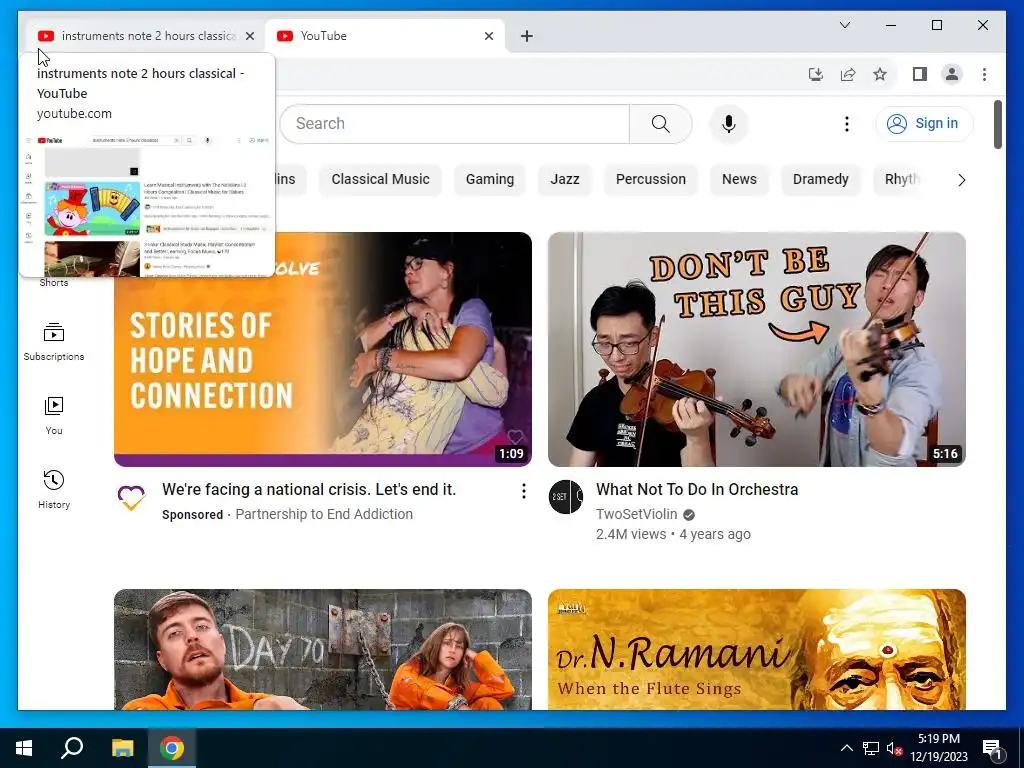Open 'We're facing a national crisis' title link

(309, 490)
